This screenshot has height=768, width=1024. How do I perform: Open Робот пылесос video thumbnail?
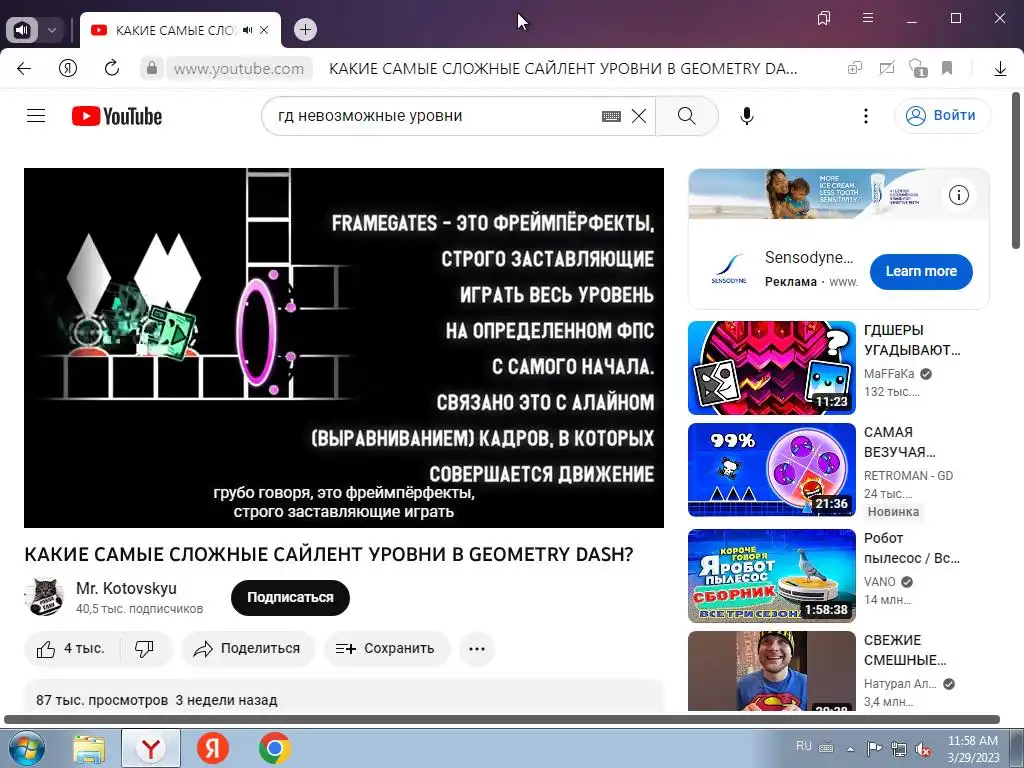click(x=771, y=575)
